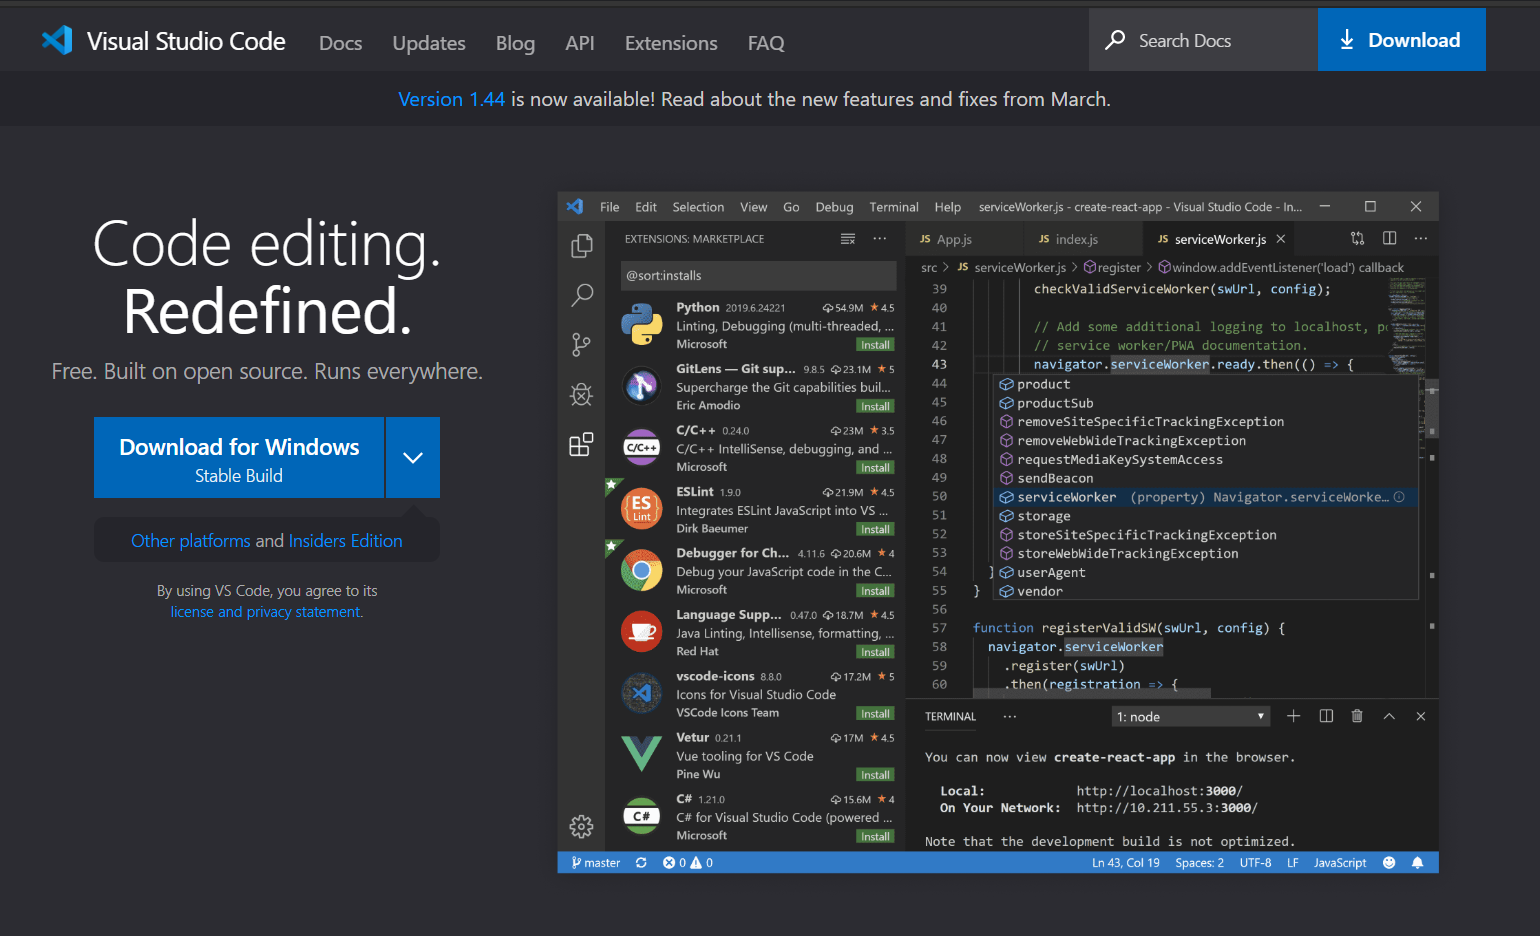Click the errors and warnings indicator
This screenshot has height=936, width=1540.
pos(686,861)
